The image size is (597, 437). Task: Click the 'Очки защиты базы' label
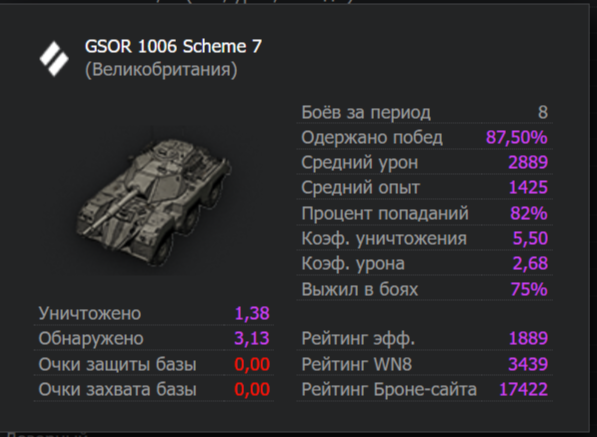[x=118, y=365]
